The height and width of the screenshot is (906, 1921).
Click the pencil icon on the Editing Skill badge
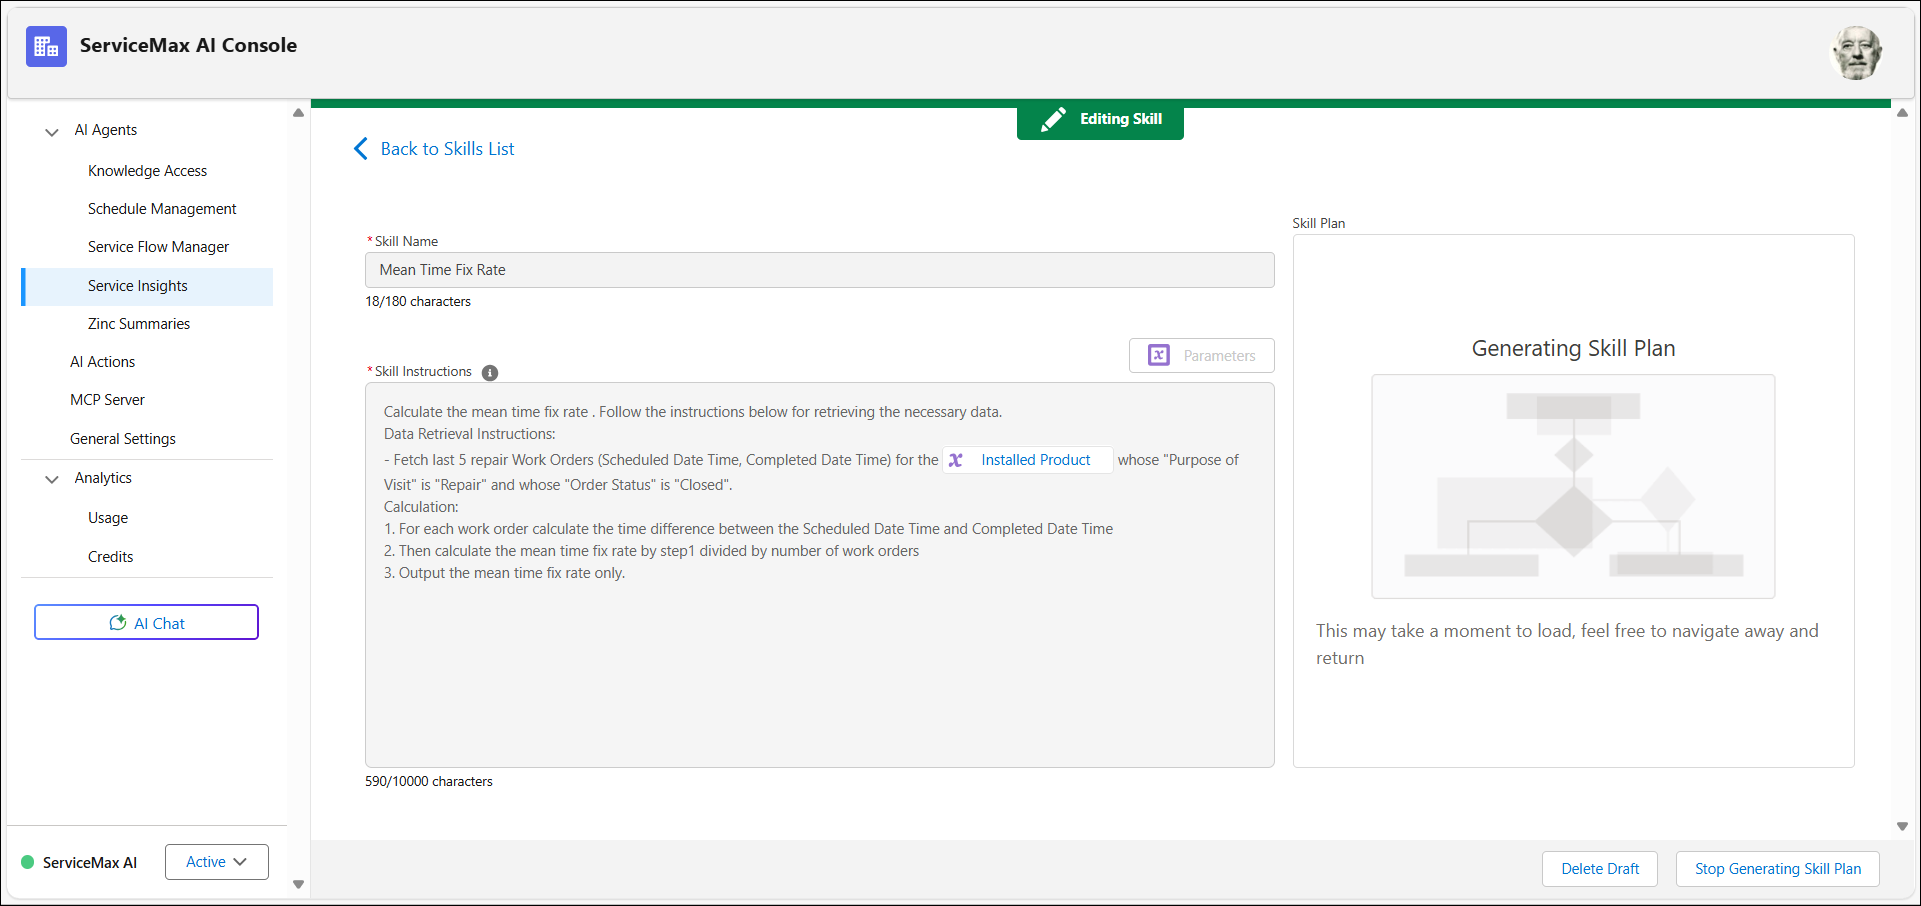(x=1053, y=120)
